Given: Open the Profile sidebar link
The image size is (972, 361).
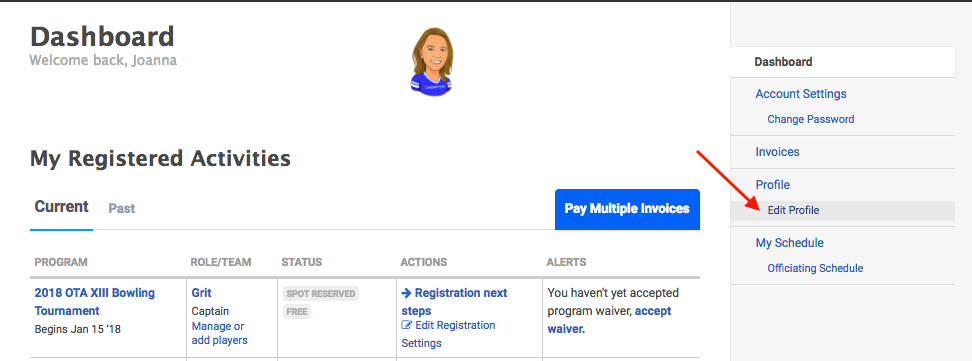Looking at the screenshot, I should pos(772,185).
